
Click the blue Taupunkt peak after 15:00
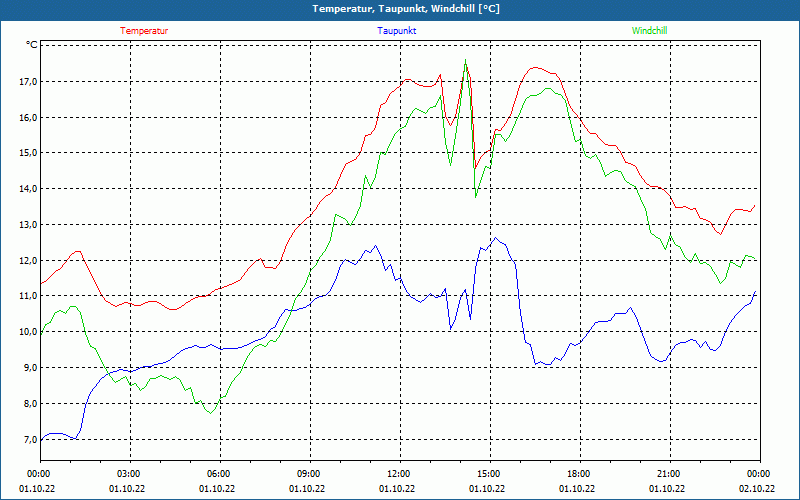coord(495,238)
